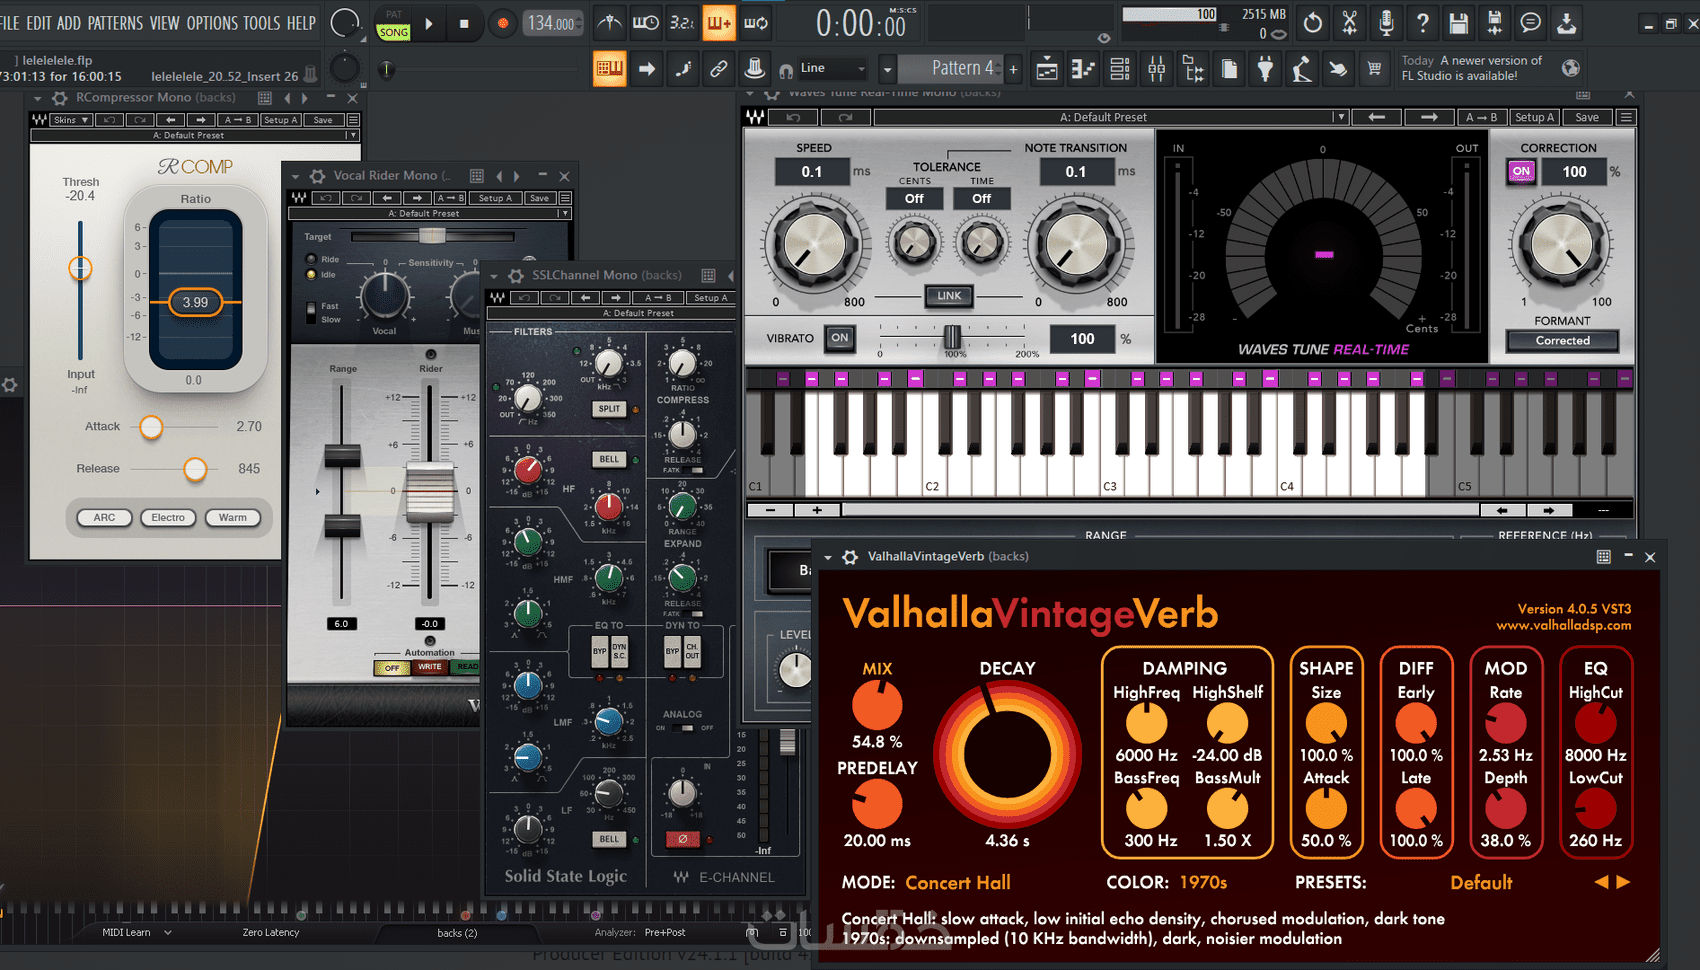Stop playback with the stop button
The width and height of the screenshot is (1700, 970).
[x=464, y=23]
